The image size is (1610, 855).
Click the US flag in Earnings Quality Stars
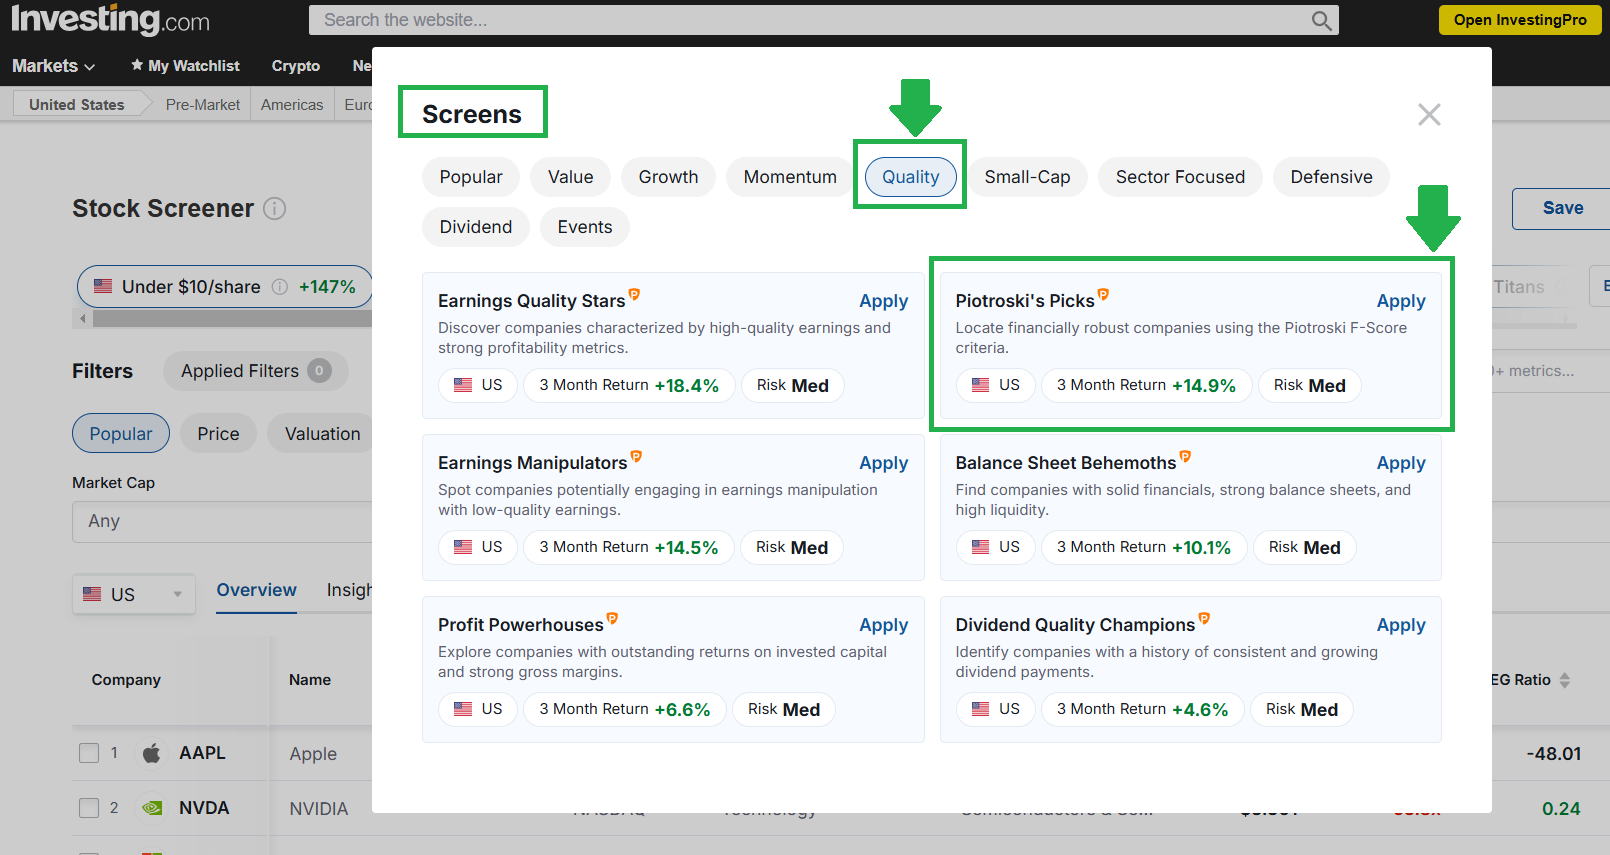463,385
